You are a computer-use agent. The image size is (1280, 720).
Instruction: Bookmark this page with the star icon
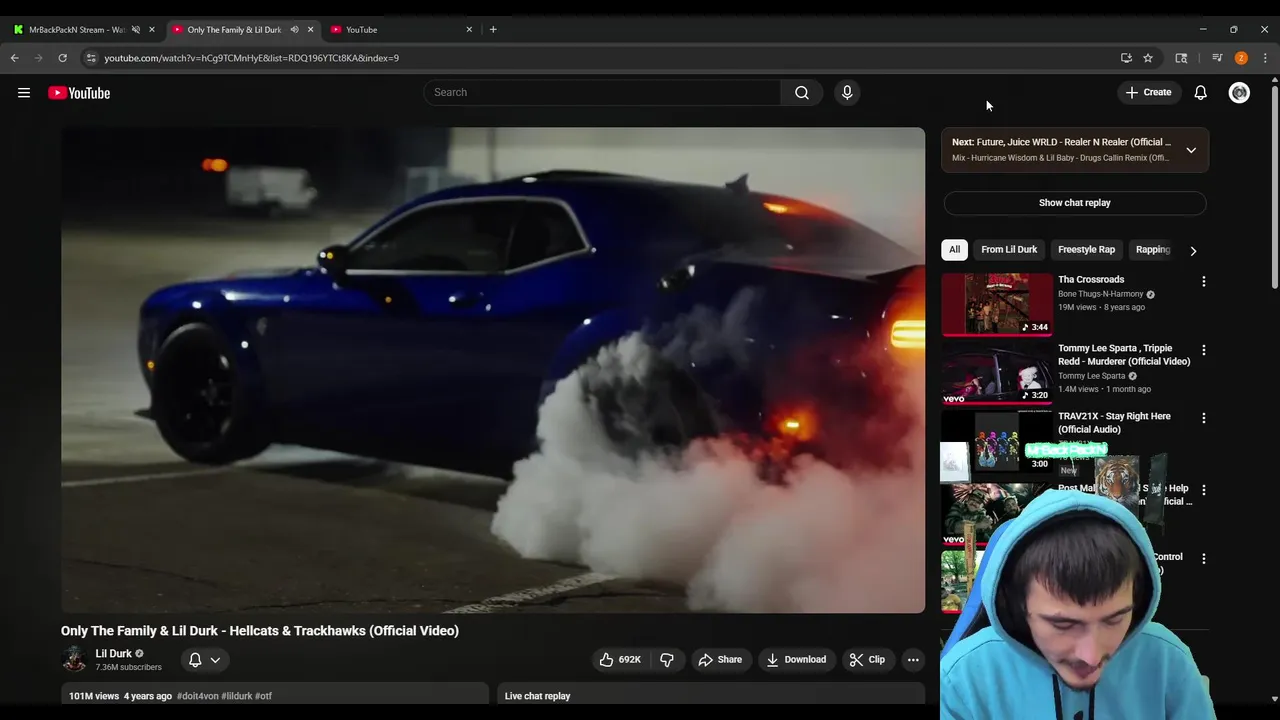coord(1148,58)
